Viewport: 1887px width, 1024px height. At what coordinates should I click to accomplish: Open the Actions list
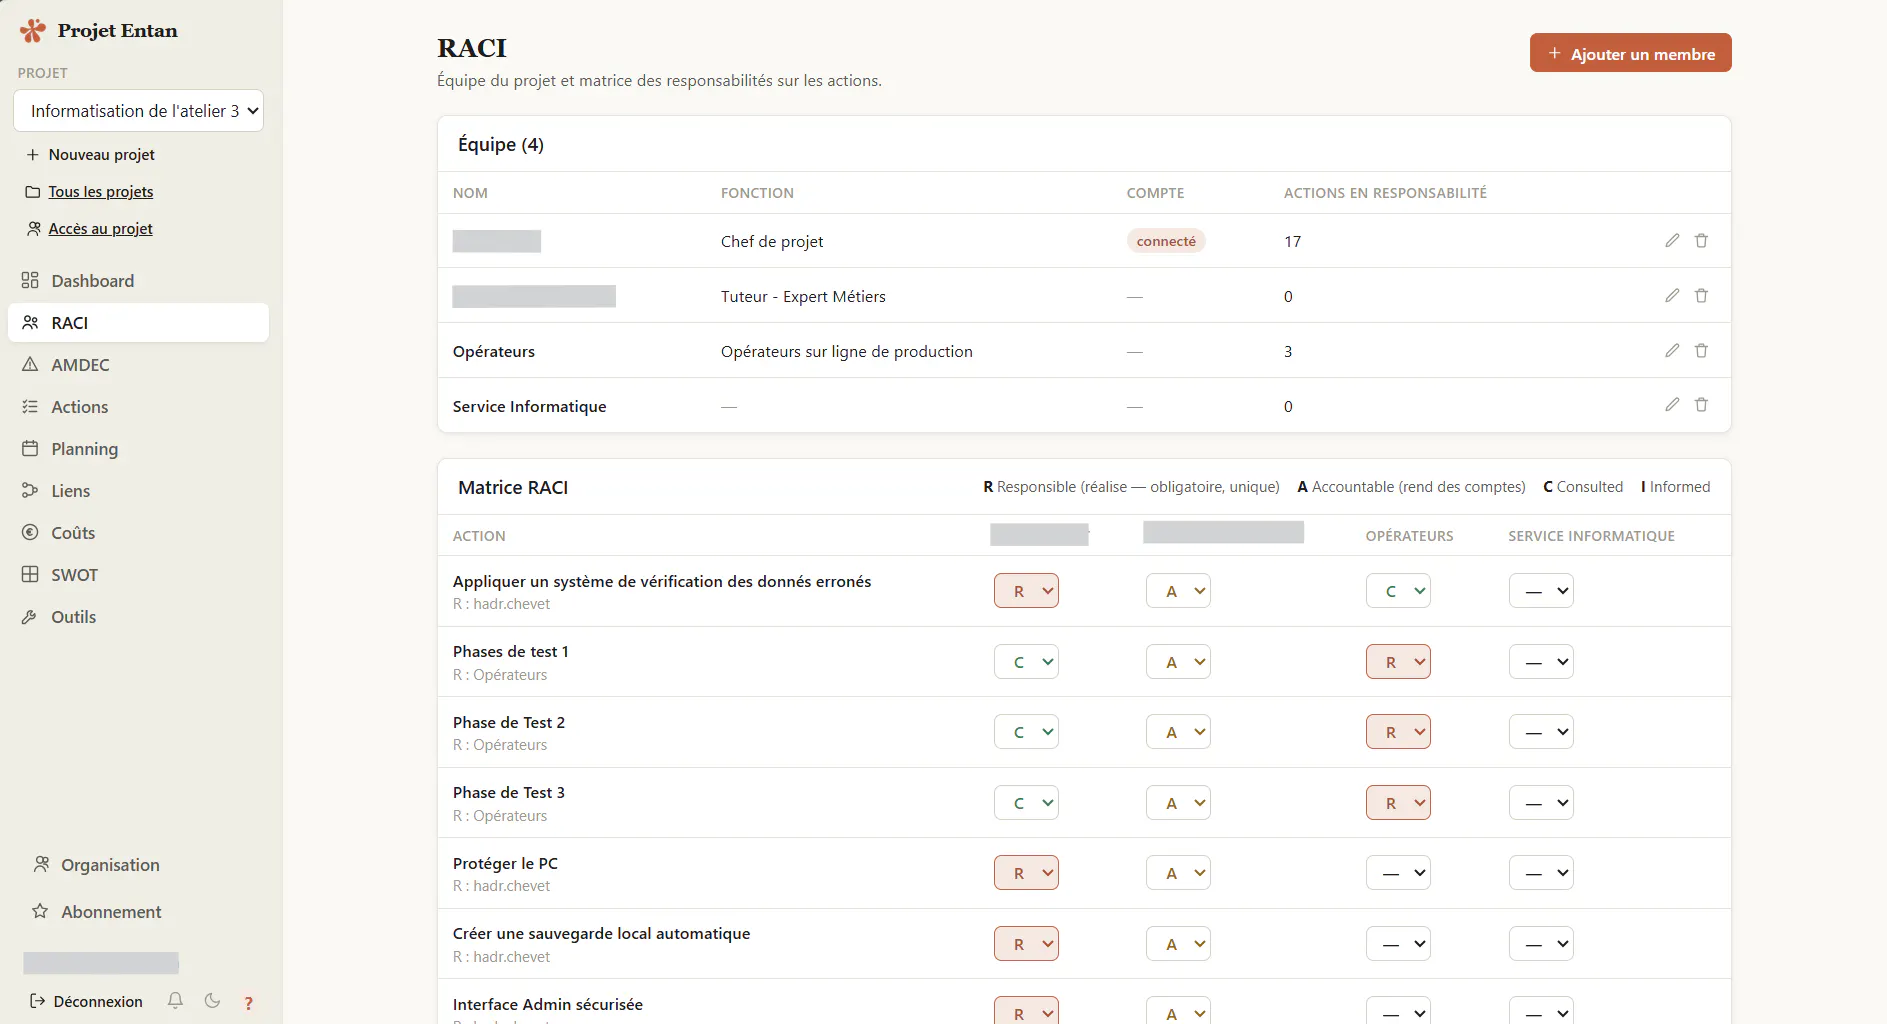[138, 407]
